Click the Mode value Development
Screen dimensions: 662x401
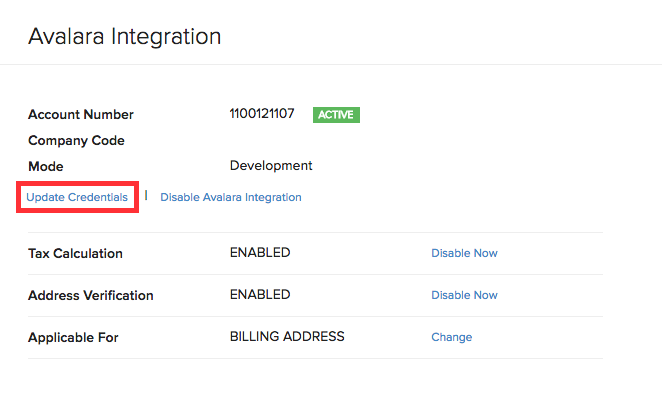271,165
